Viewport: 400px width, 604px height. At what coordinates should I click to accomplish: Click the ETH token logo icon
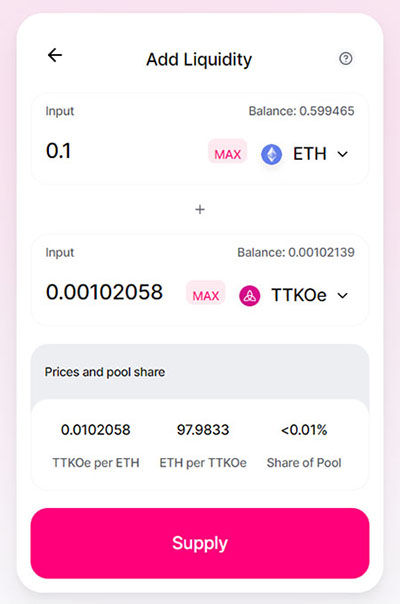point(272,154)
